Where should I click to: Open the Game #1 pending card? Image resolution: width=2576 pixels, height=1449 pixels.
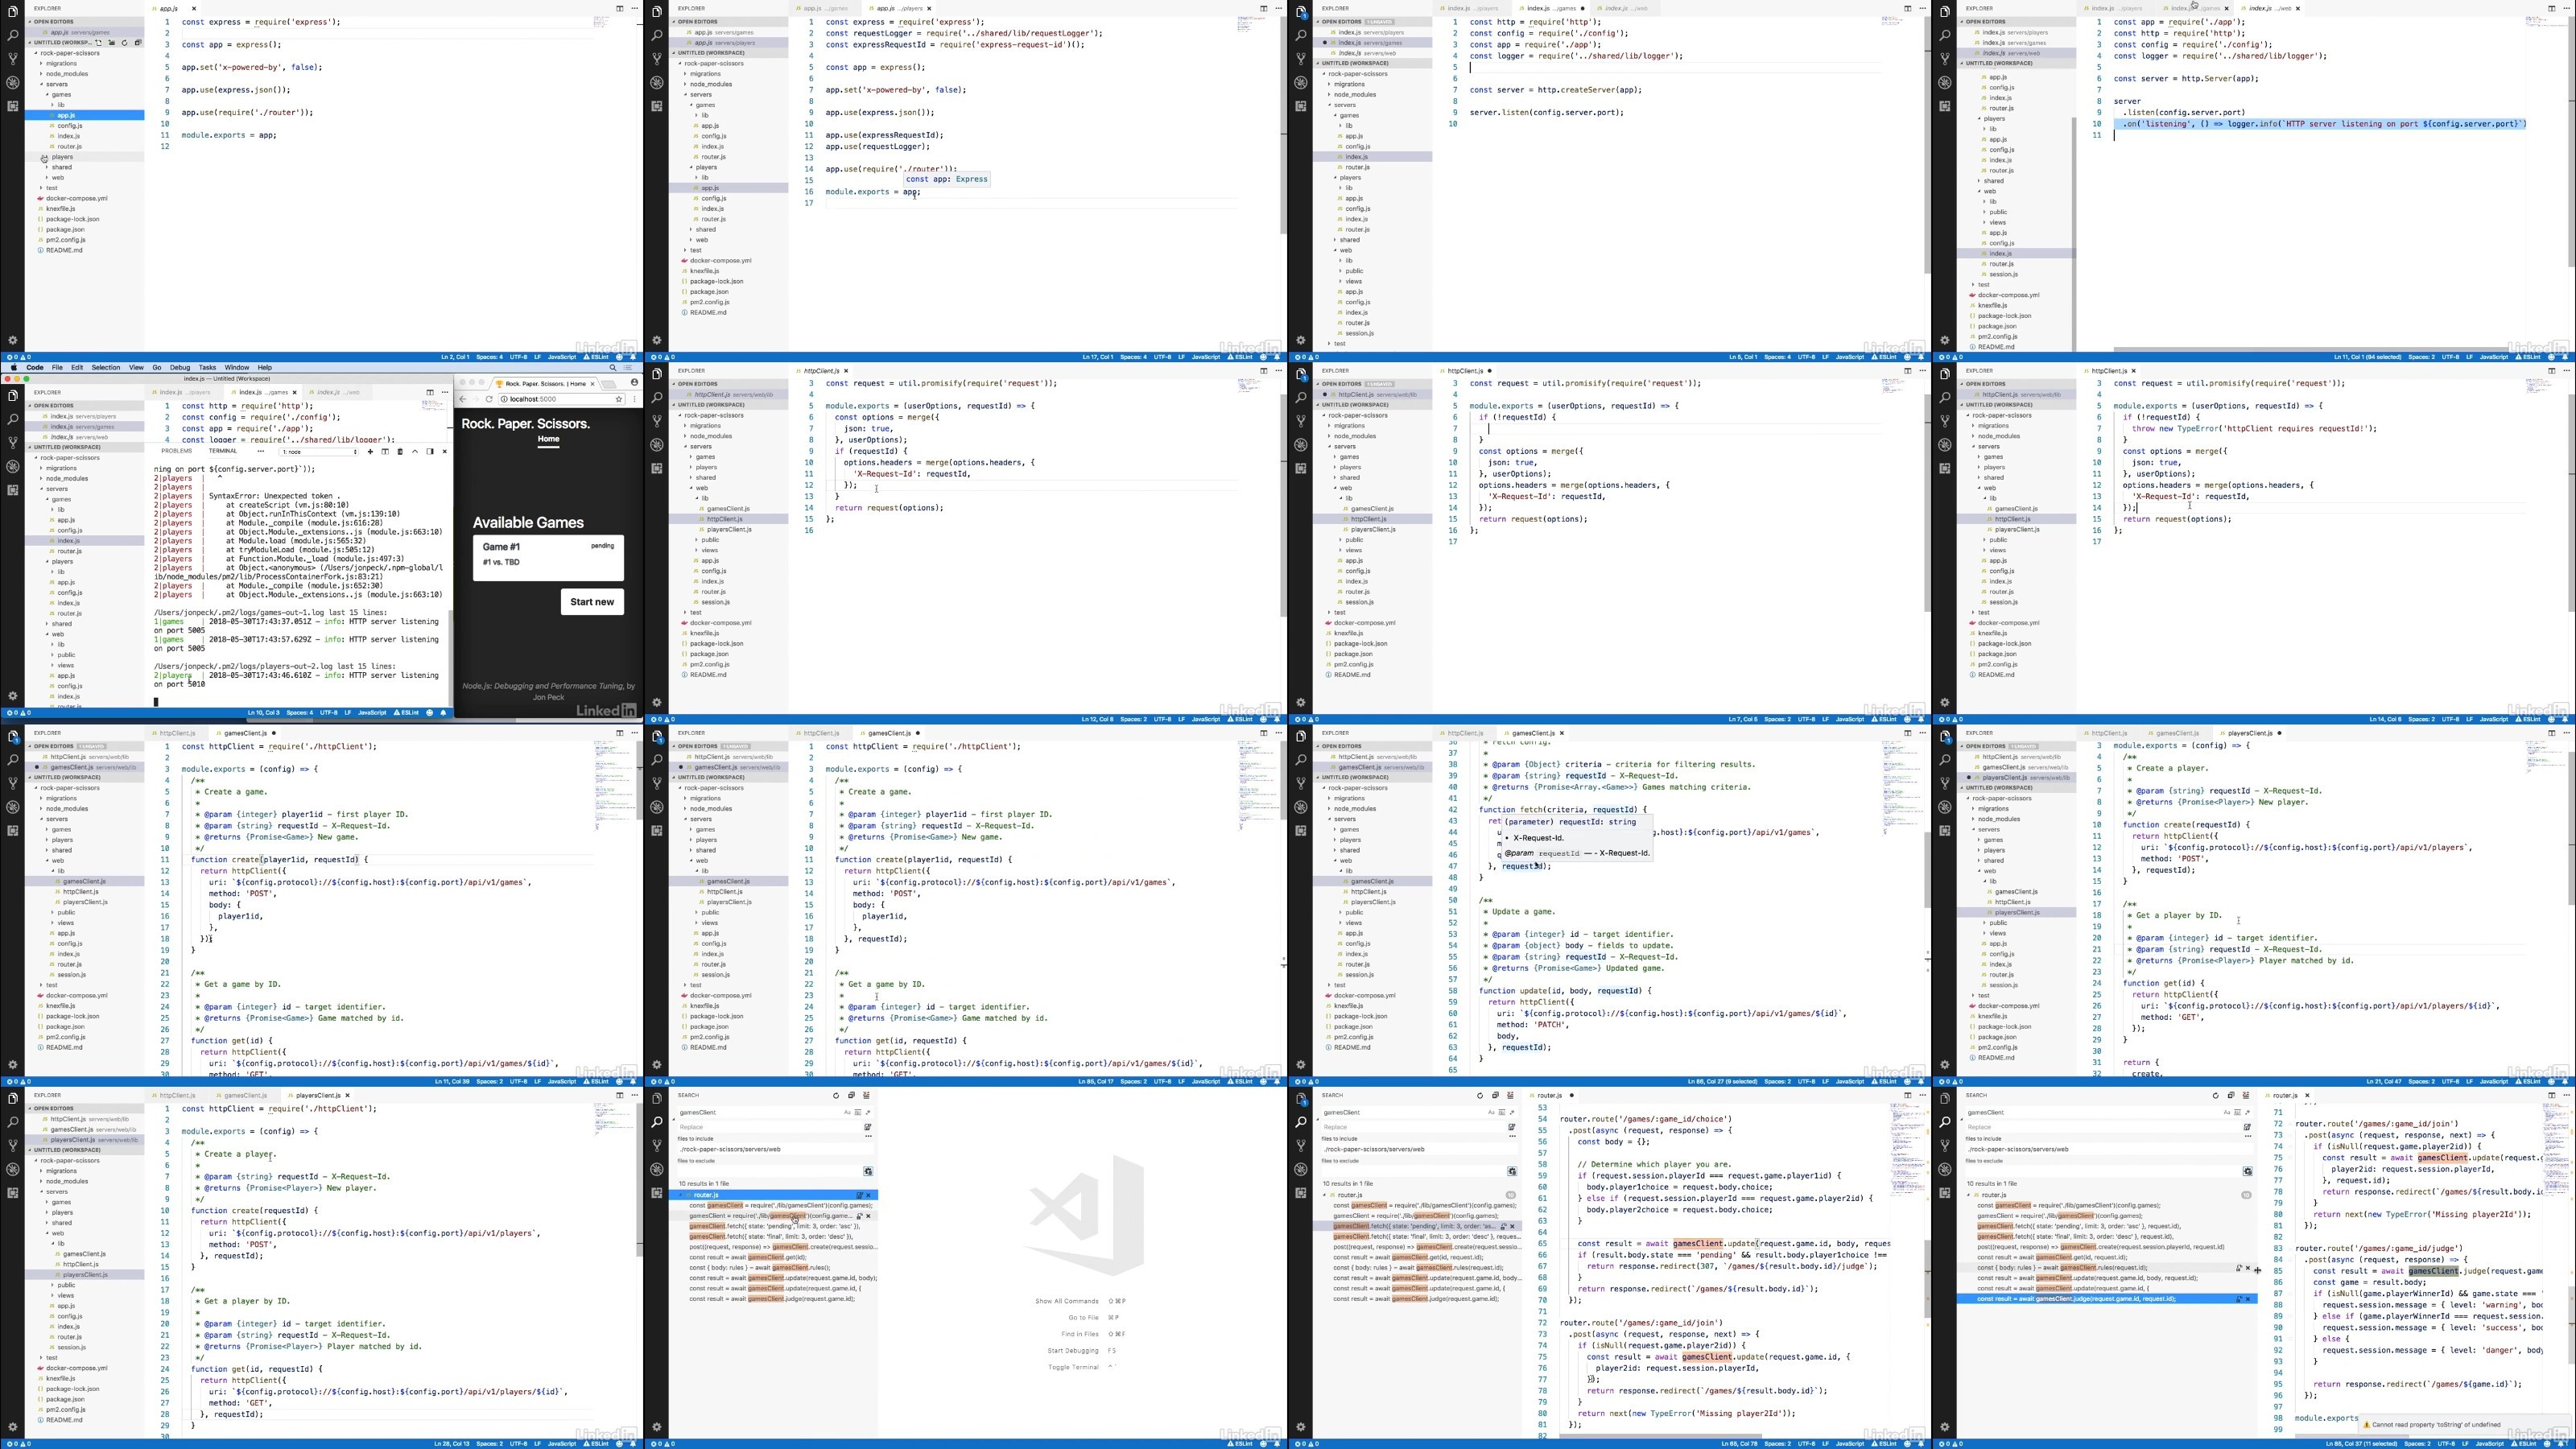548,557
